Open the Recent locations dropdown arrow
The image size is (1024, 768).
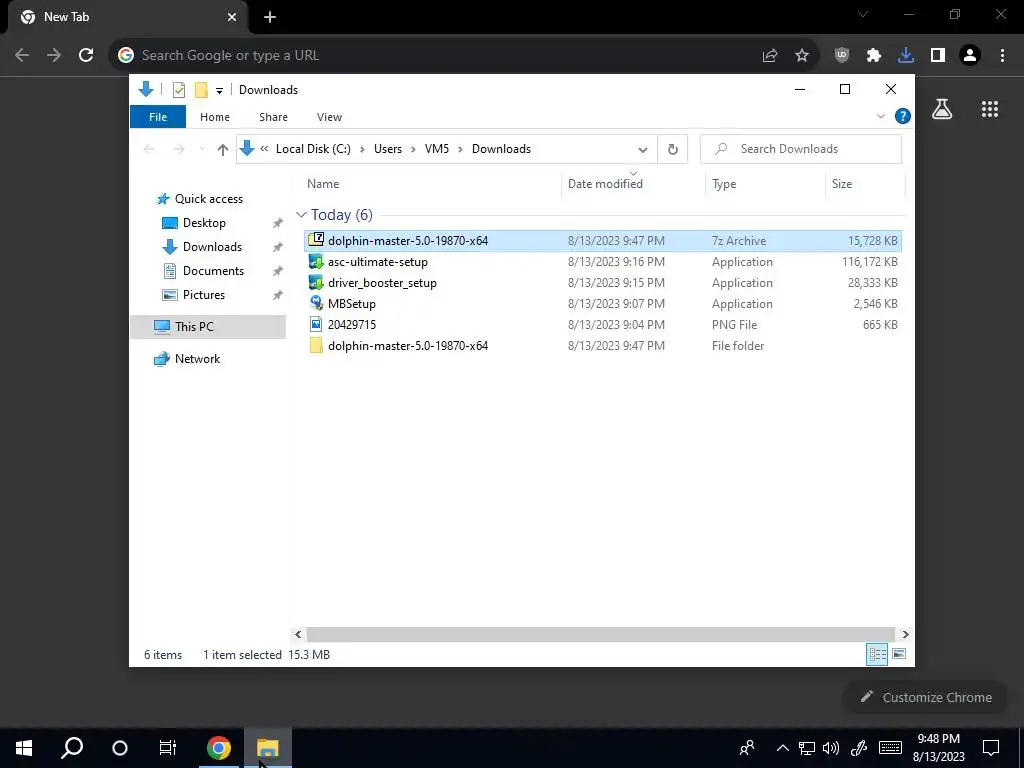[x=202, y=150]
